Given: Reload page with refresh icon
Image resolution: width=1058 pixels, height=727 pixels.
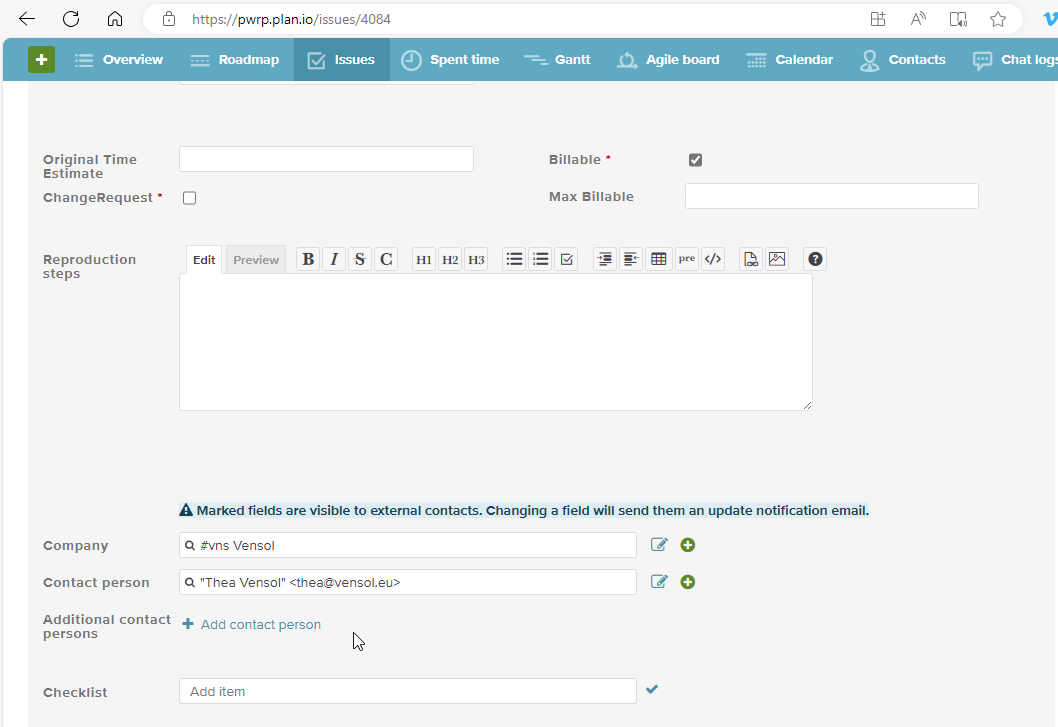Looking at the screenshot, I should click(71, 19).
